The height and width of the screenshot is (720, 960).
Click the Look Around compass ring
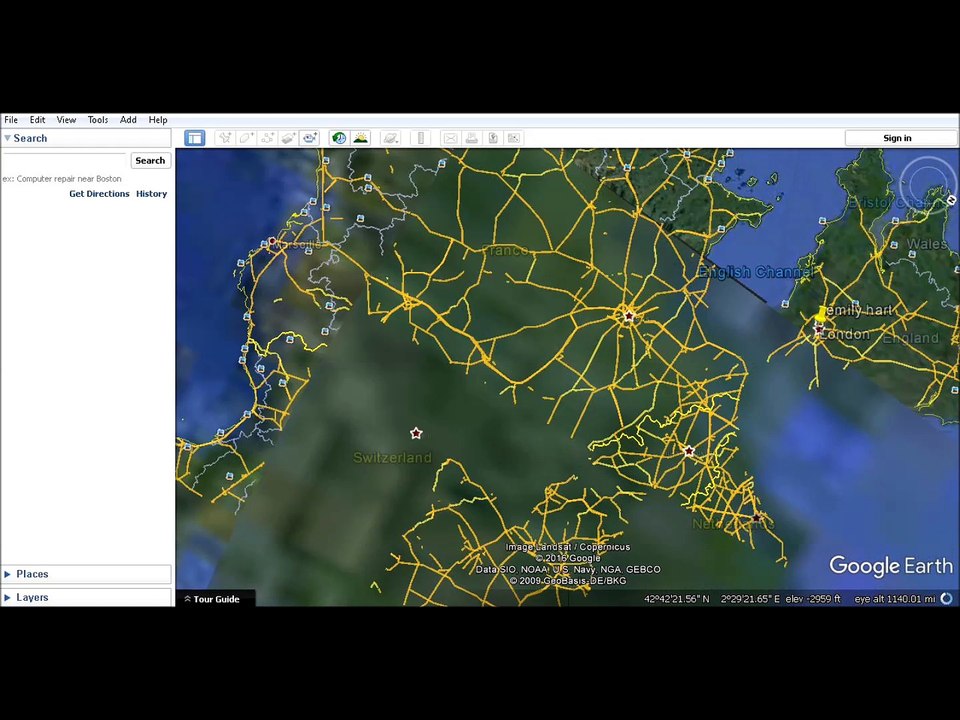point(929,184)
